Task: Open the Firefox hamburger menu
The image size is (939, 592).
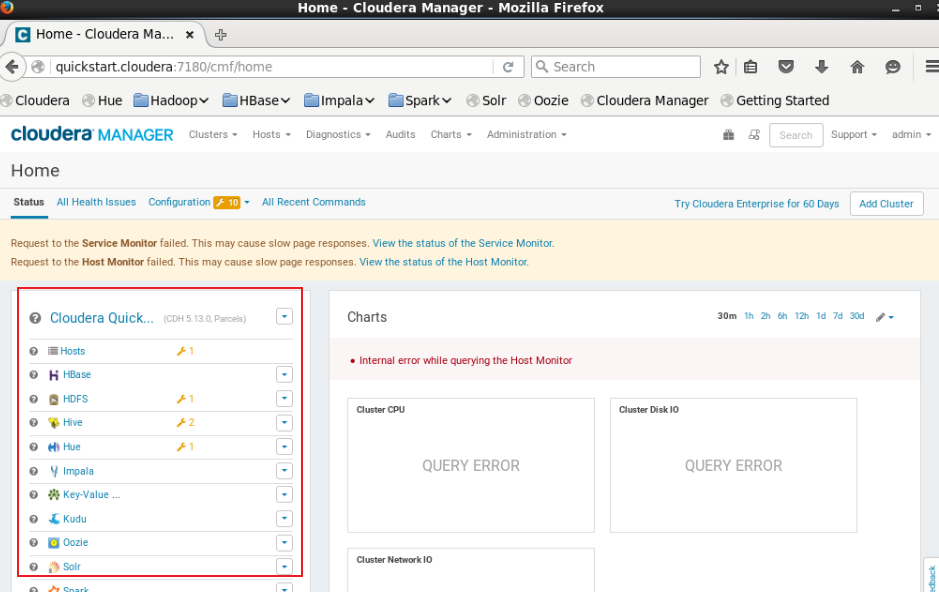Action: click(932, 67)
